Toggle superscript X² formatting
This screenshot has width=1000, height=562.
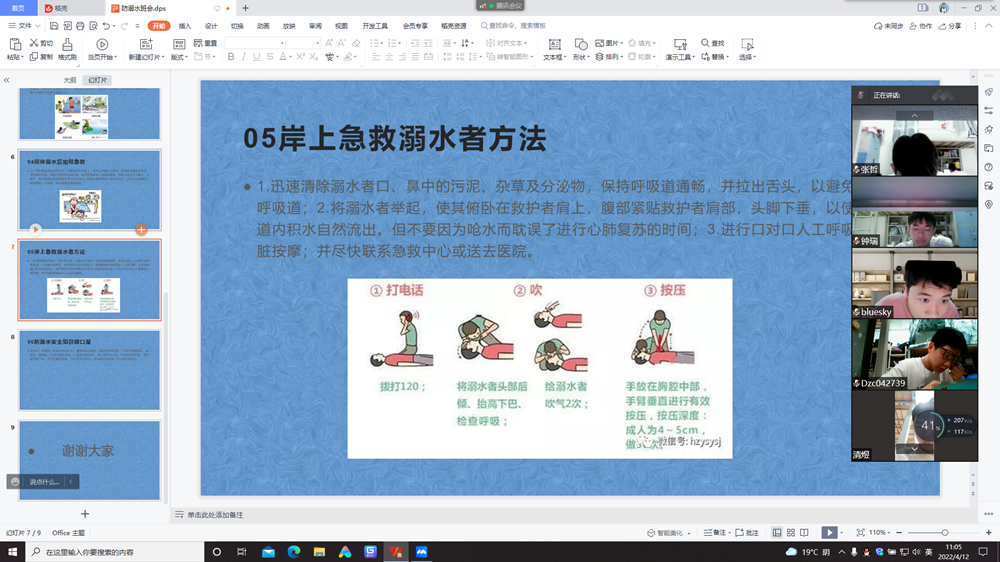tap(300, 57)
